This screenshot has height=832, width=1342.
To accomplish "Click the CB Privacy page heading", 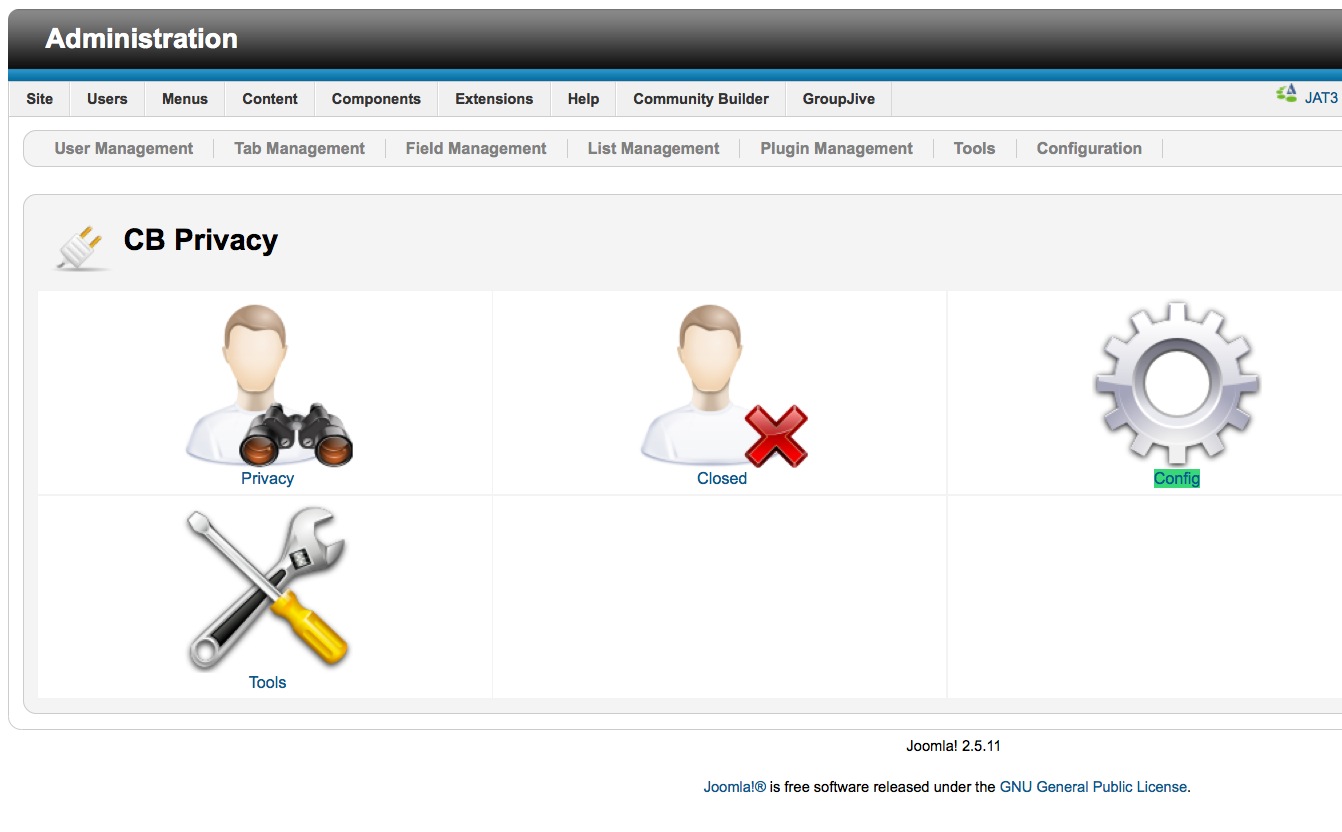I will [200, 240].
